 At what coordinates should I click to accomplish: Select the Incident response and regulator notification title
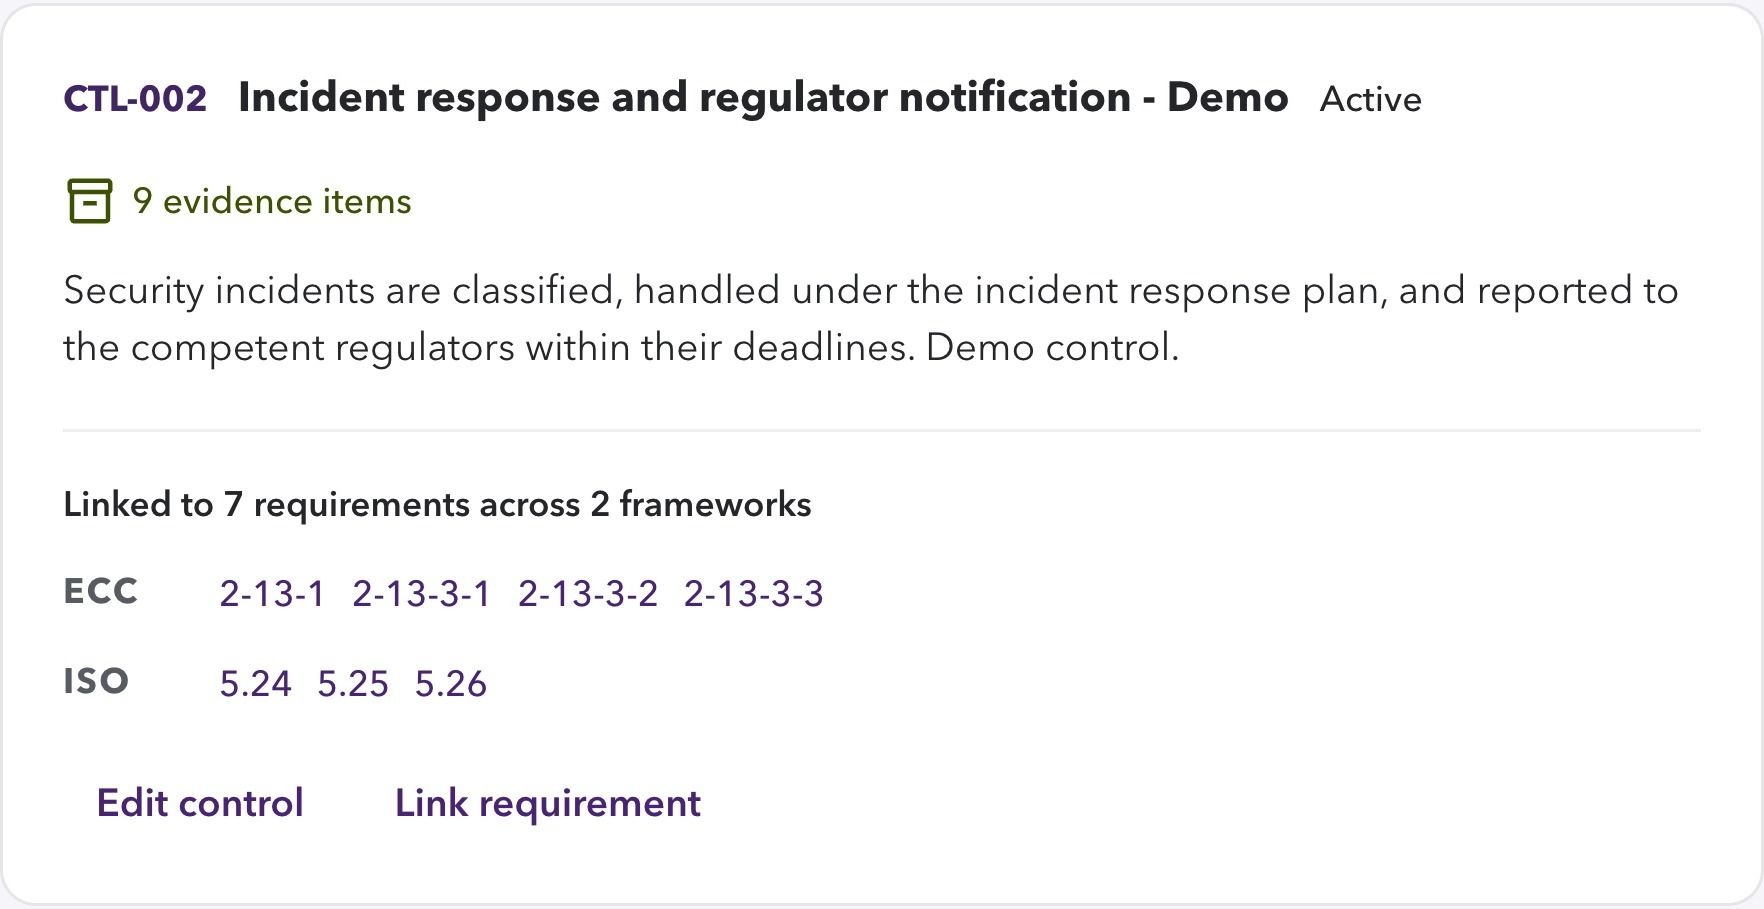coord(763,98)
